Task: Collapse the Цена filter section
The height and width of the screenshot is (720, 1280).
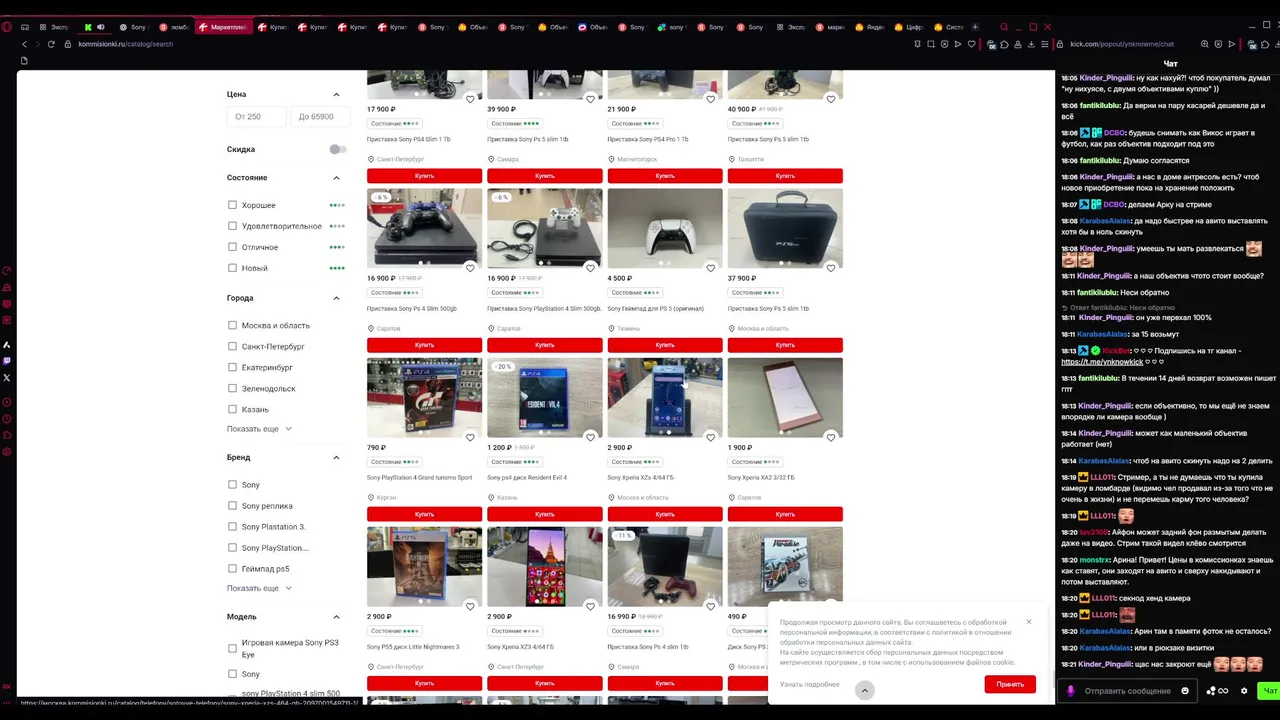Action: pos(336,94)
